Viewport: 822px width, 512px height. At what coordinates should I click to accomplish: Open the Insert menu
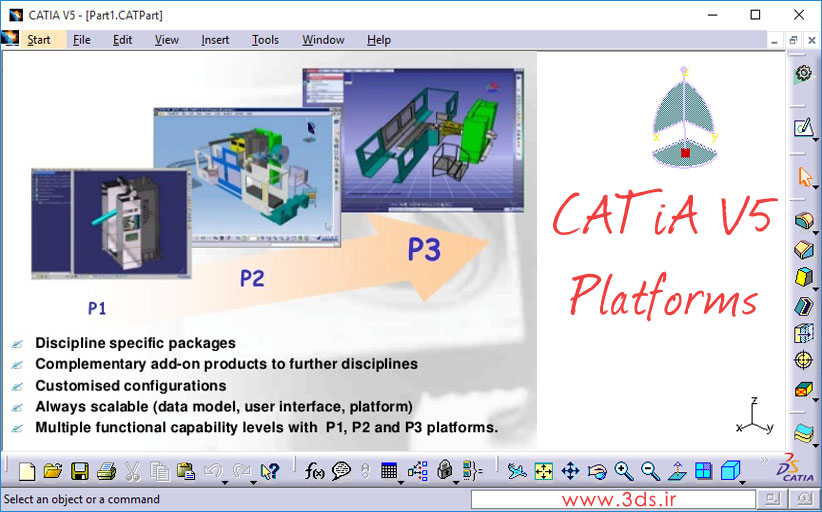point(215,40)
